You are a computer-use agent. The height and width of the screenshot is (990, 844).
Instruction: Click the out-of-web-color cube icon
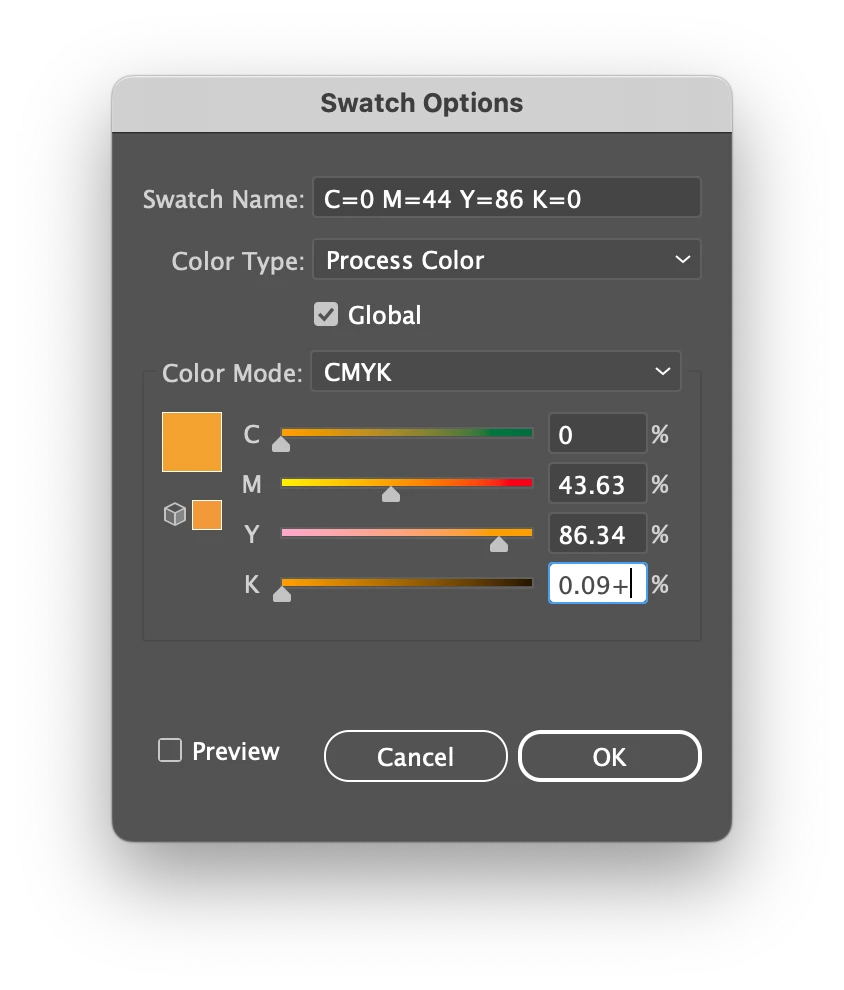point(175,515)
